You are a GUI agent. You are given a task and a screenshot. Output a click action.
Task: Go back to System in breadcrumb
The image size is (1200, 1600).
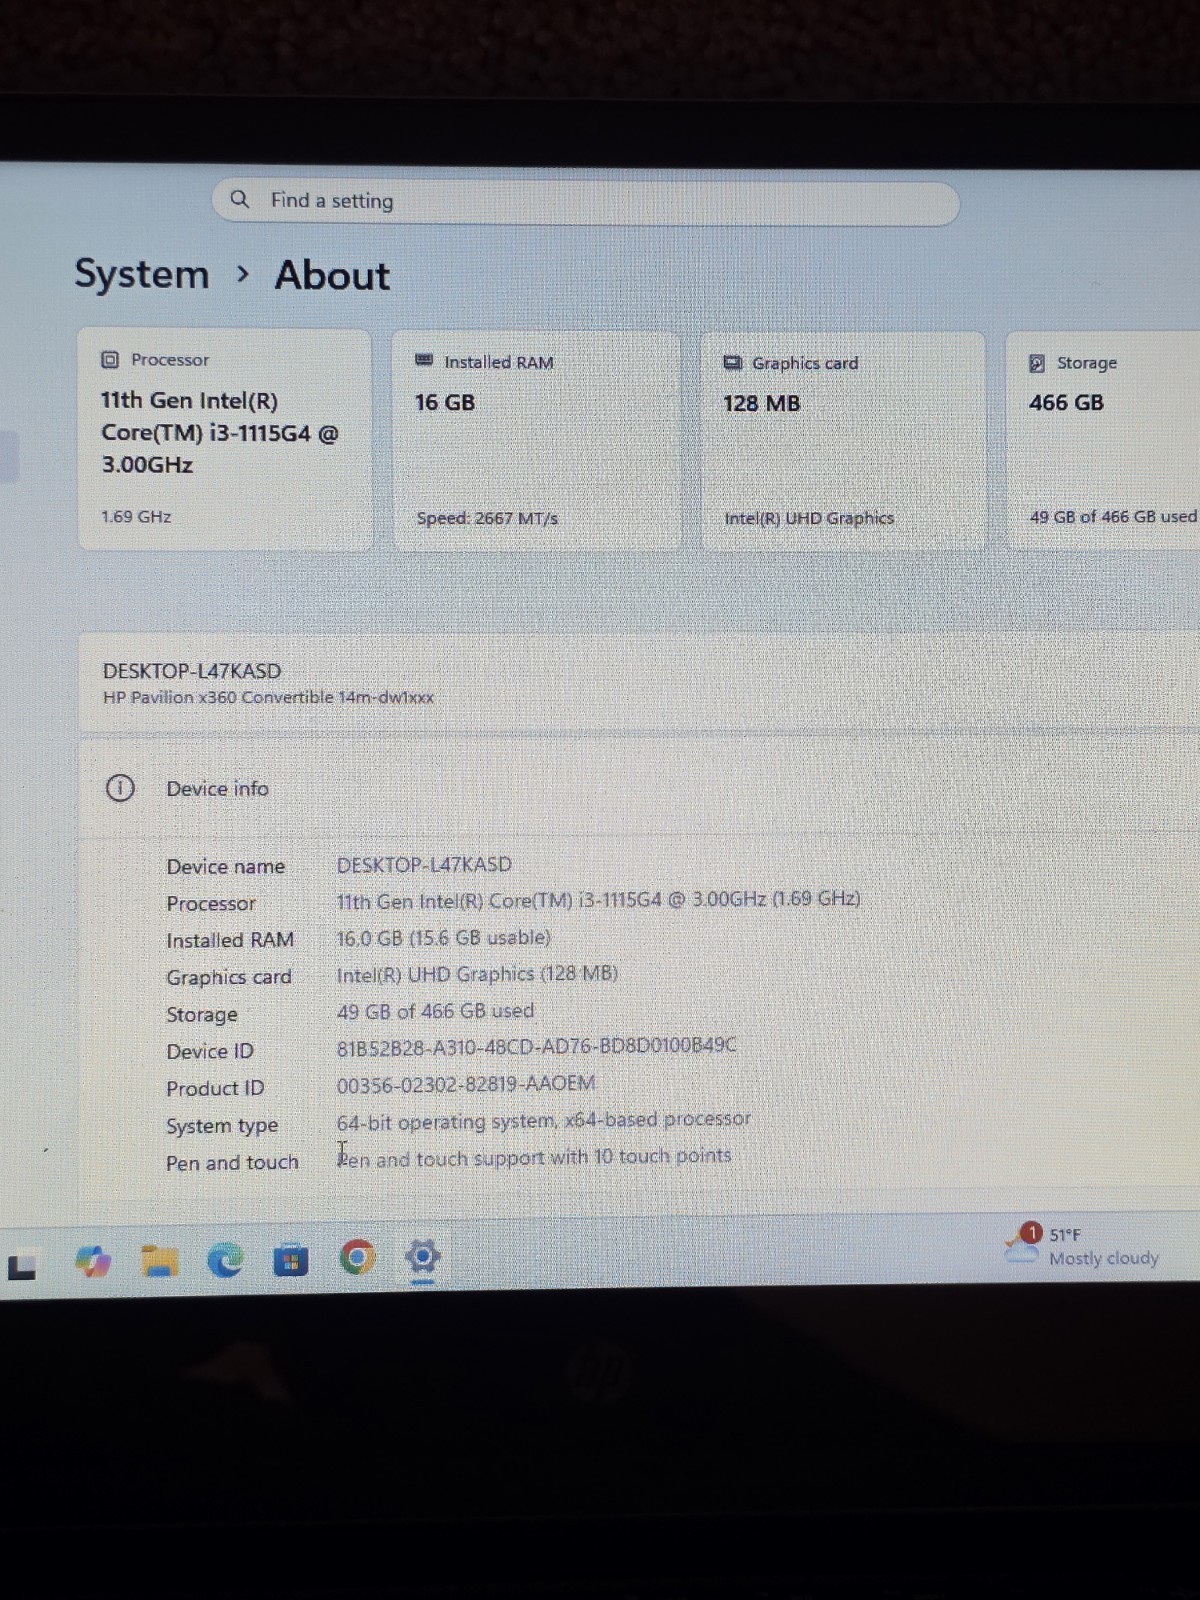point(142,274)
